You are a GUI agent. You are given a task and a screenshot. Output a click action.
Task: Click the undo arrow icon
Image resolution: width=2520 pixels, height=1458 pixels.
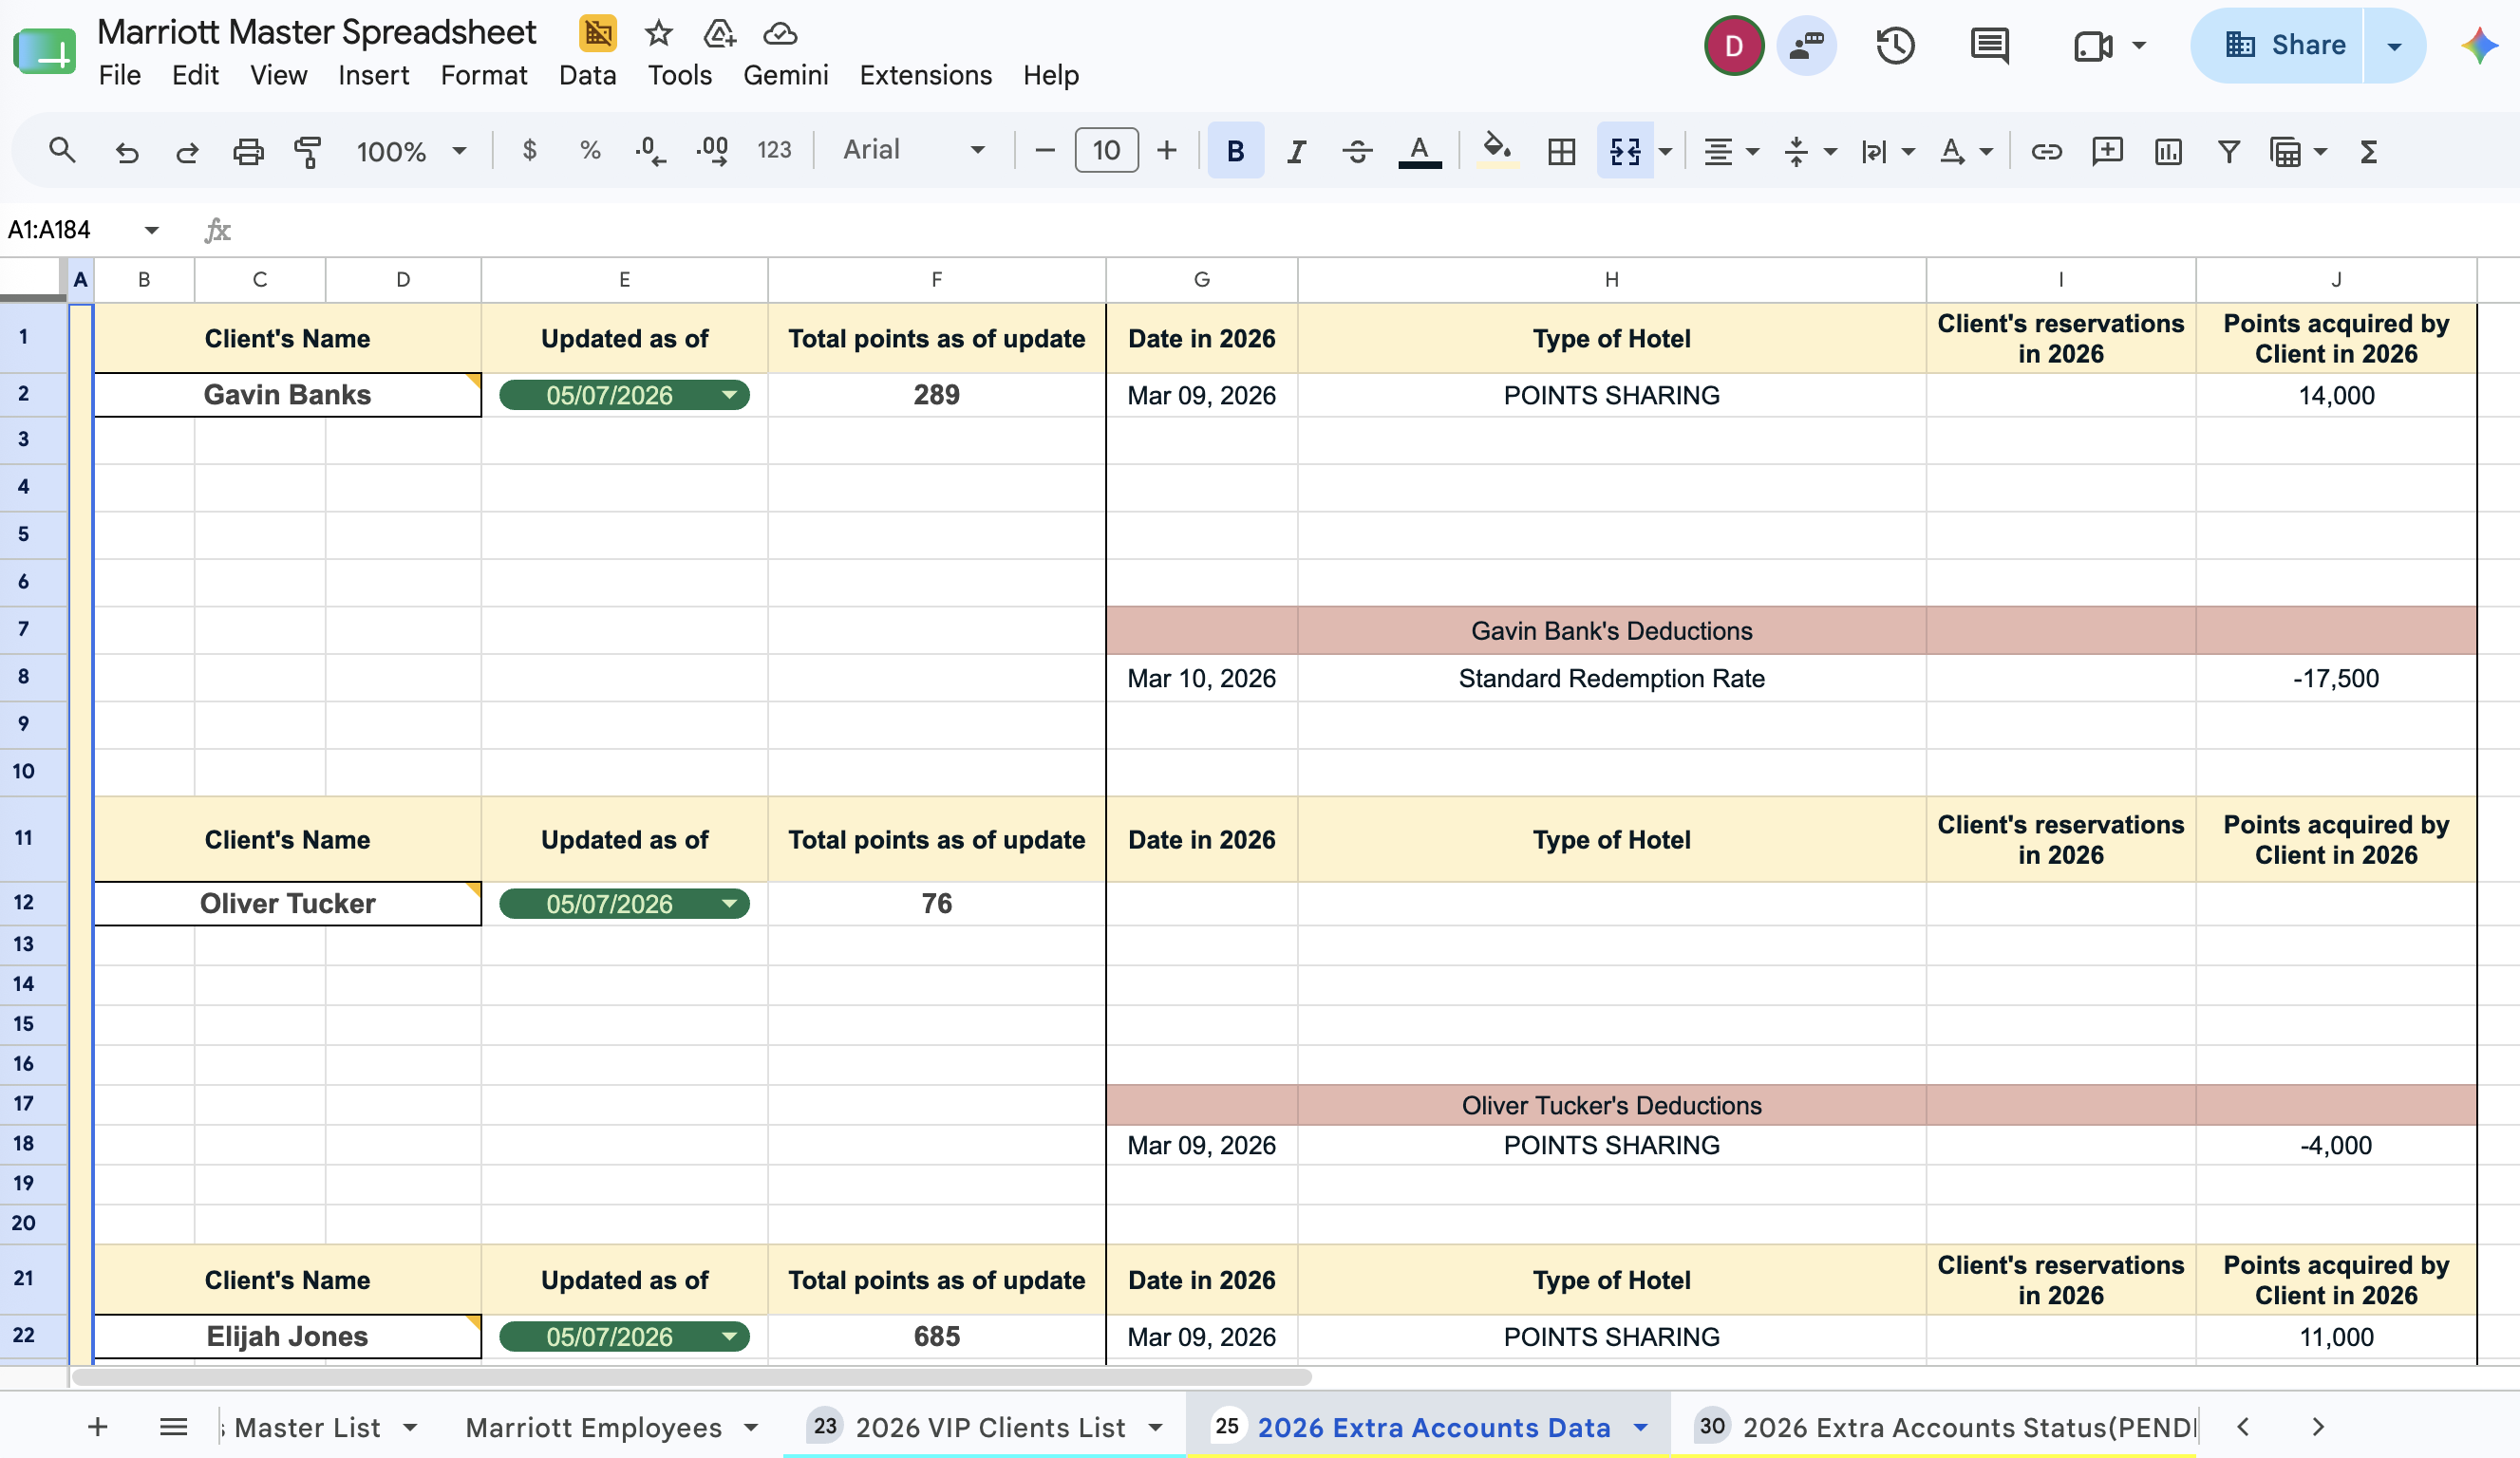click(126, 152)
